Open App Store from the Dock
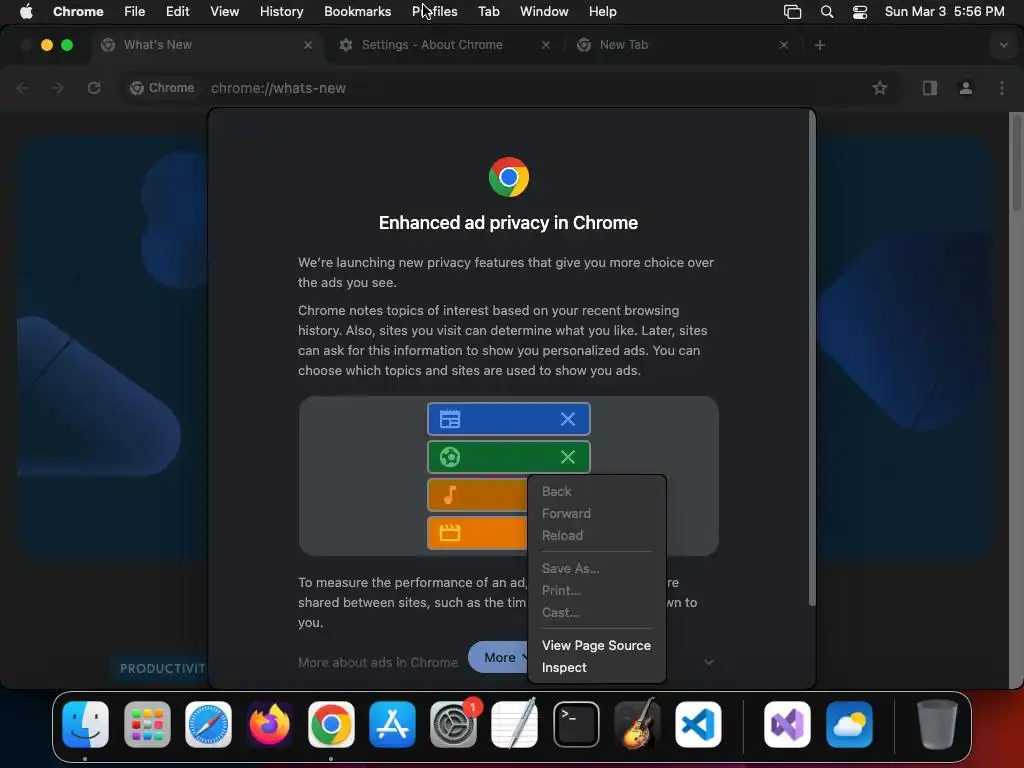This screenshot has height=768, width=1024. coord(392,724)
